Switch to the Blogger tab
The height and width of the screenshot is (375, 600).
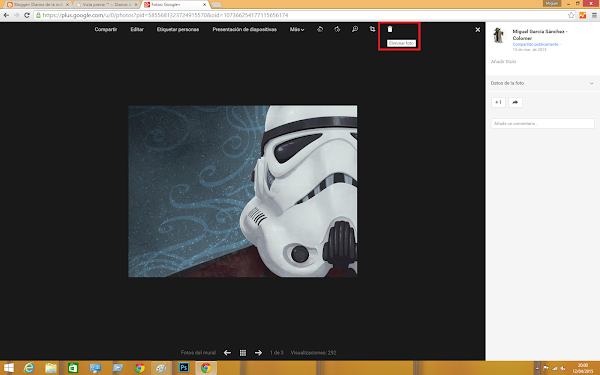click(x=38, y=5)
